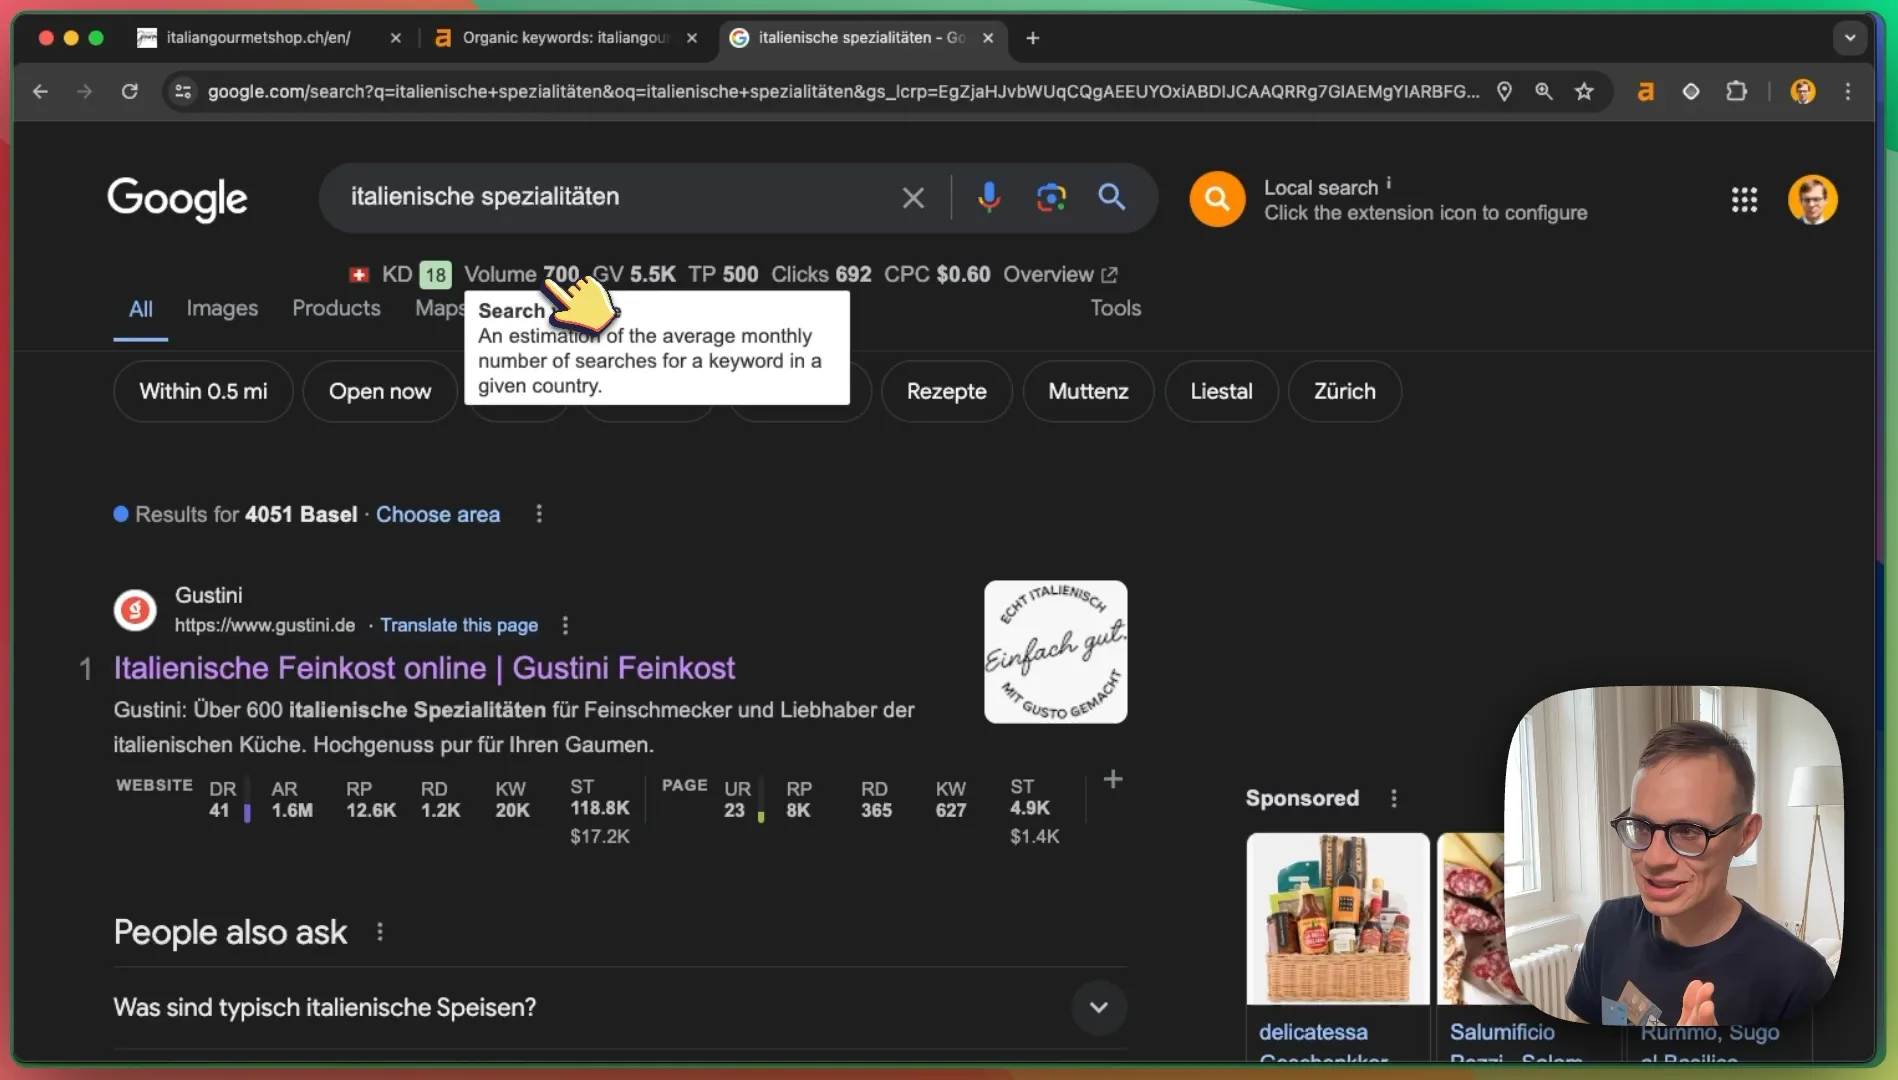Open tab list dropdown arrow in Chrome

[1850, 38]
